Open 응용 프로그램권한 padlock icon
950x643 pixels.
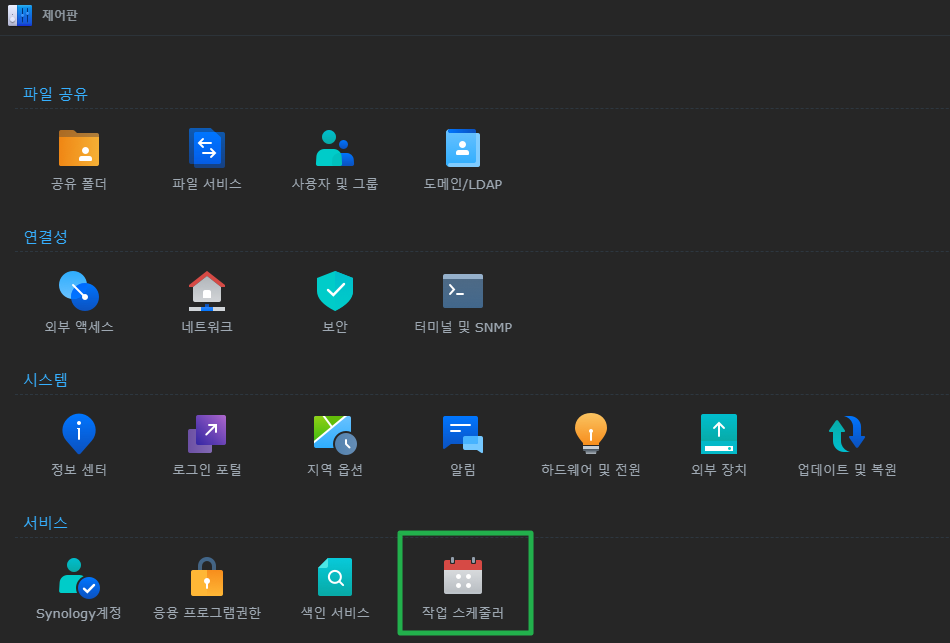coord(207,577)
